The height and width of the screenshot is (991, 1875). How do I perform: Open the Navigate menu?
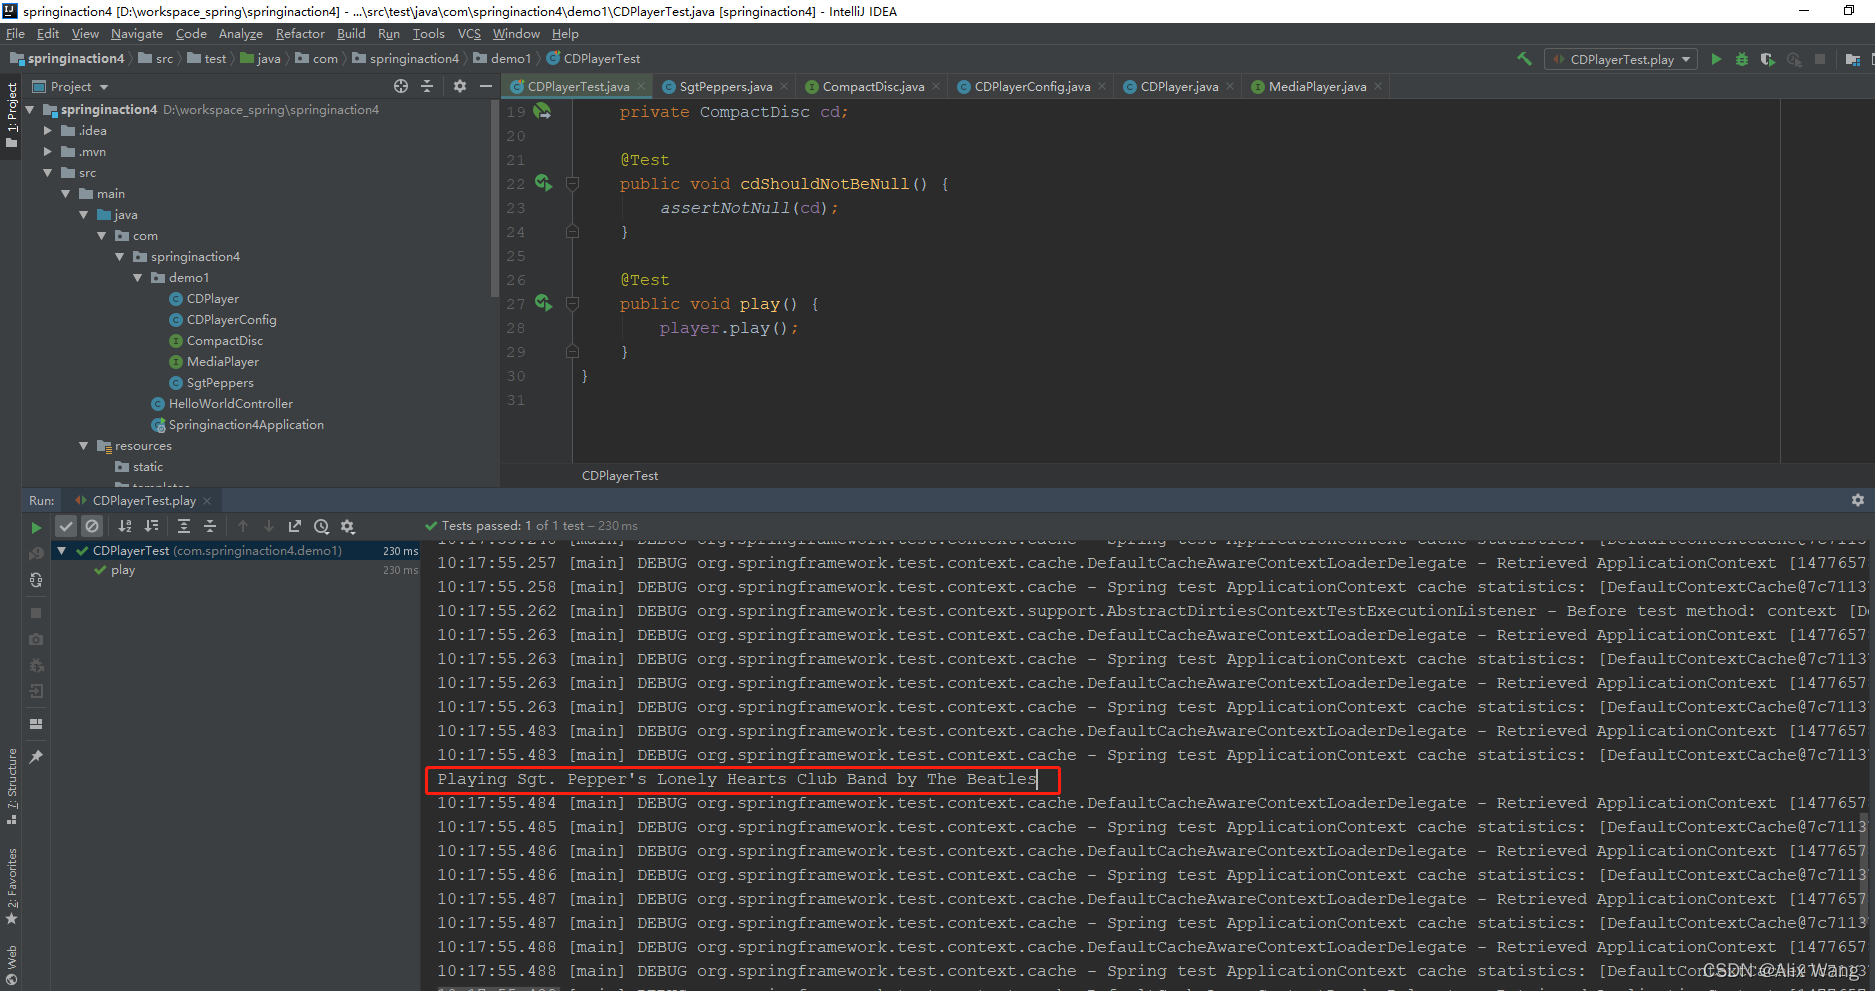[x=137, y=34]
